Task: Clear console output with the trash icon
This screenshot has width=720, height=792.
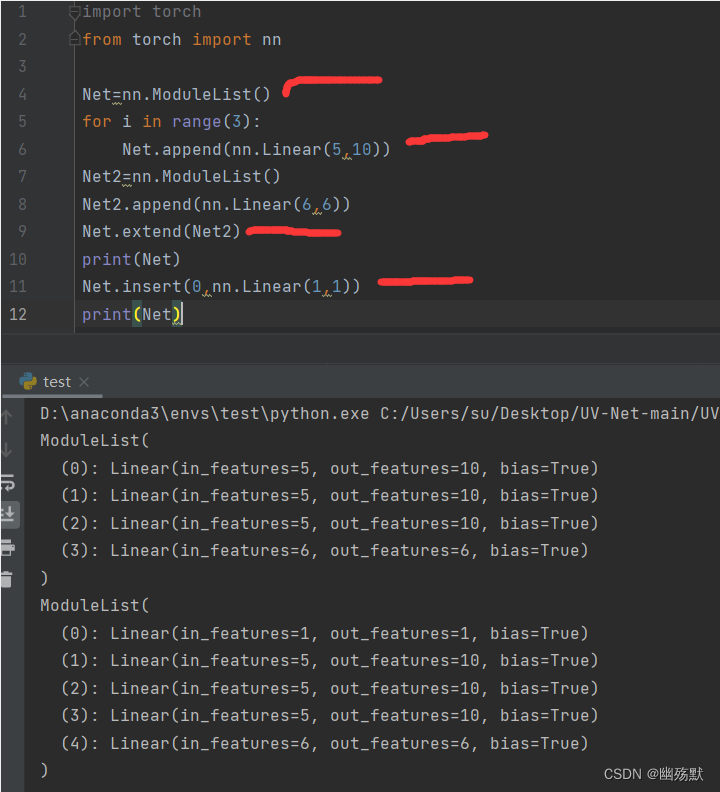Action: 7,579
